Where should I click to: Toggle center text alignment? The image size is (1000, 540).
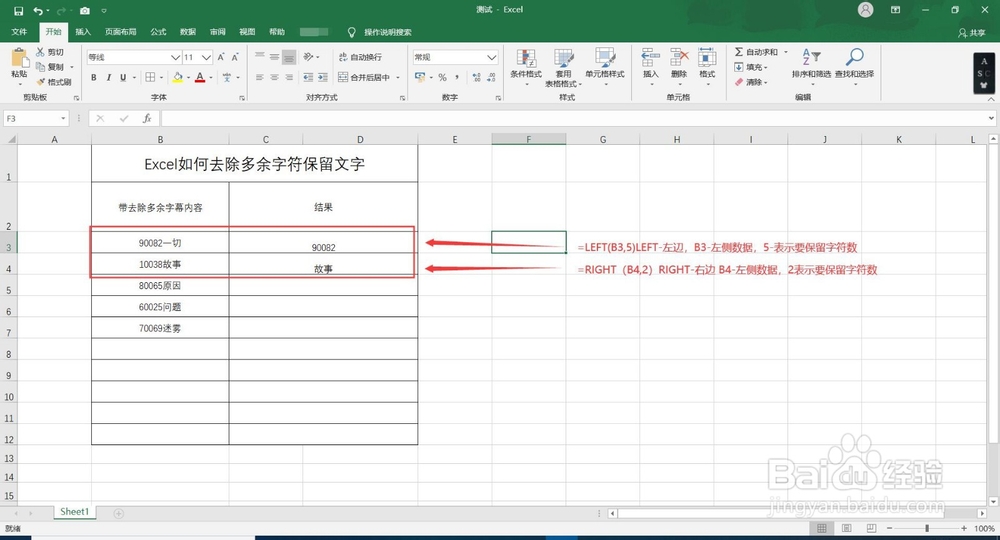(274, 77)
